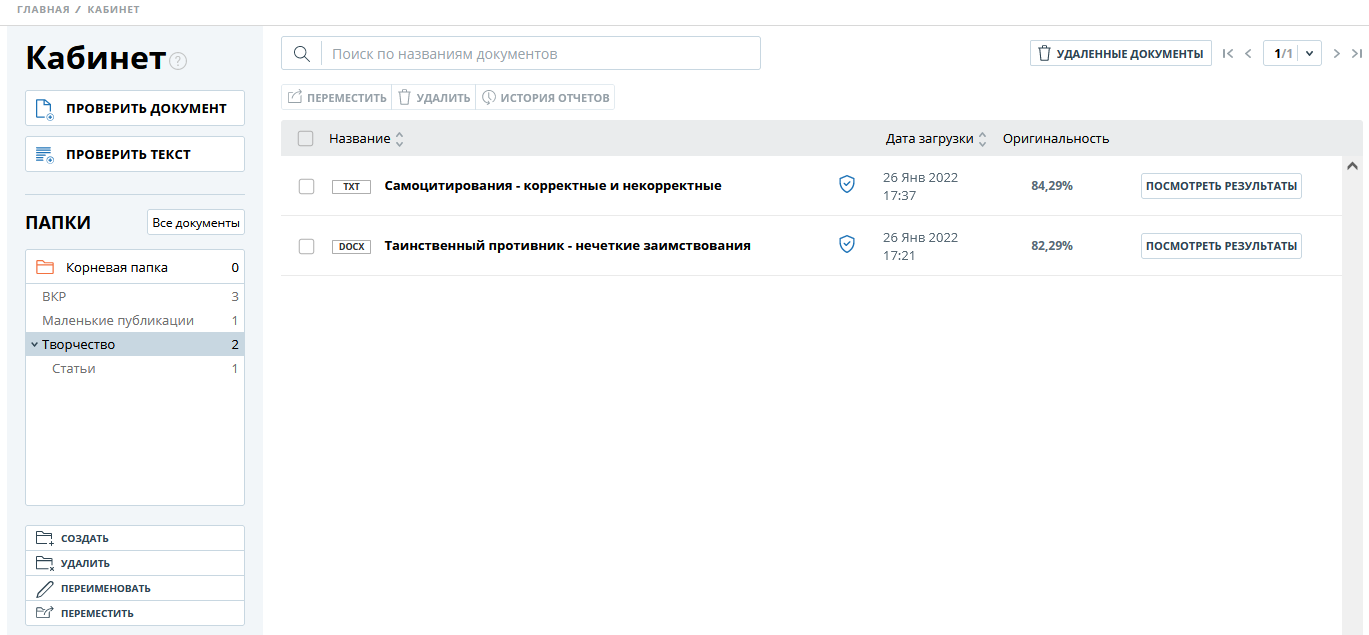Go to the first page arrow
The image size is (1369, 635).
click(1228, 54)
